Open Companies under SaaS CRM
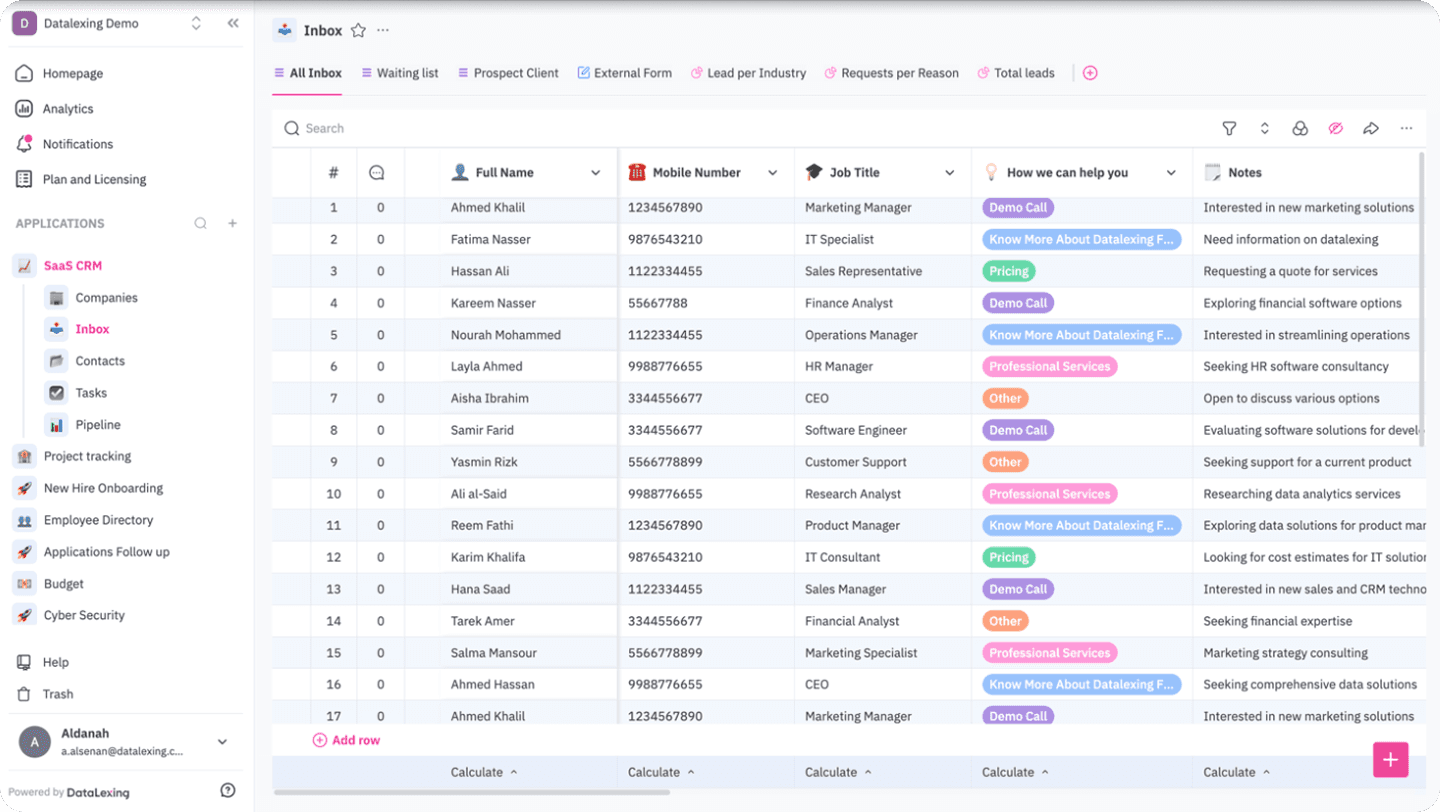Viewport: 1440px width, 812px height. [106, 298]
